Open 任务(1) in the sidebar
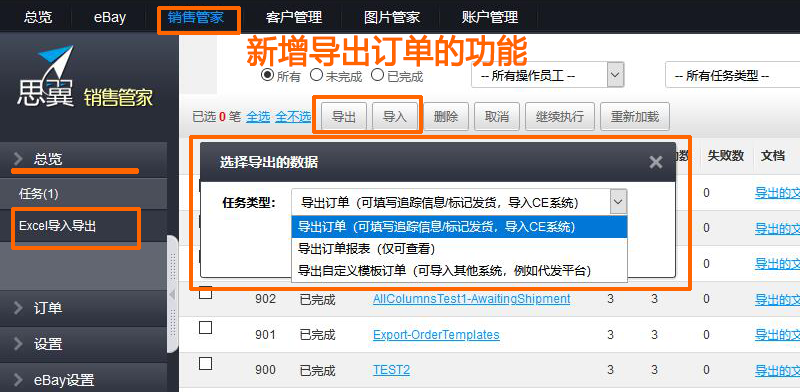 83,194
